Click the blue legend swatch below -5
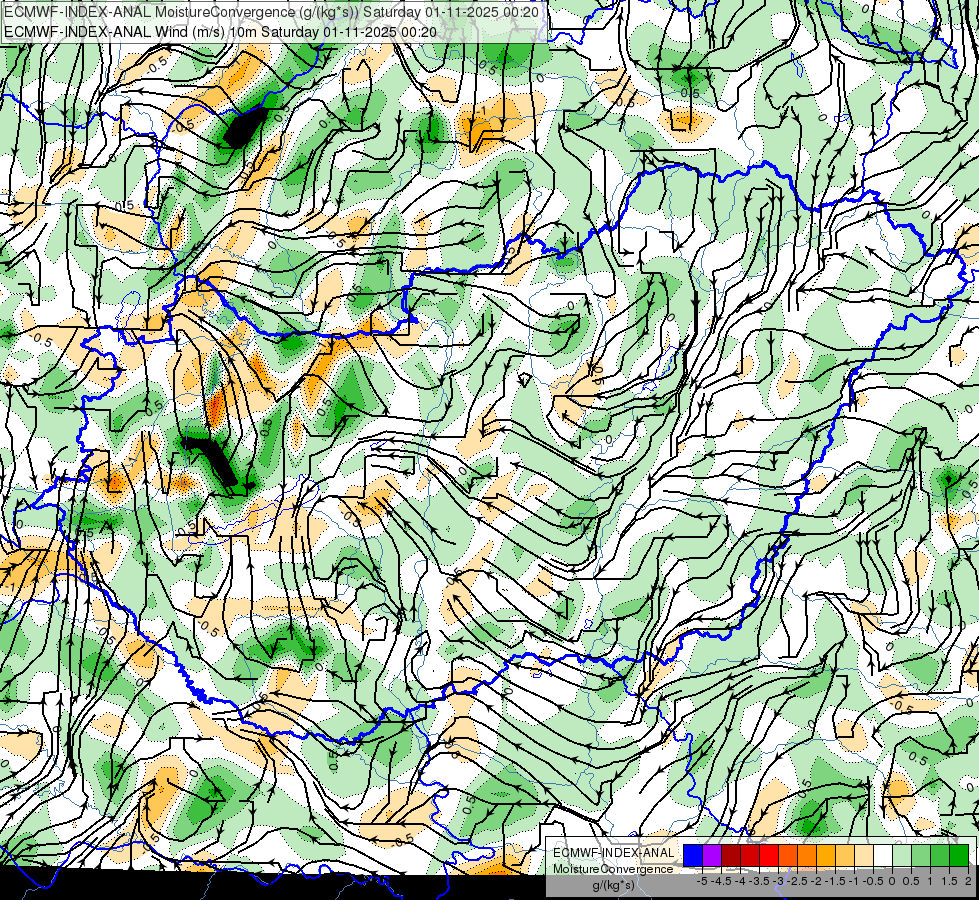Screen dimensions: 979x900 pos(693,856)
